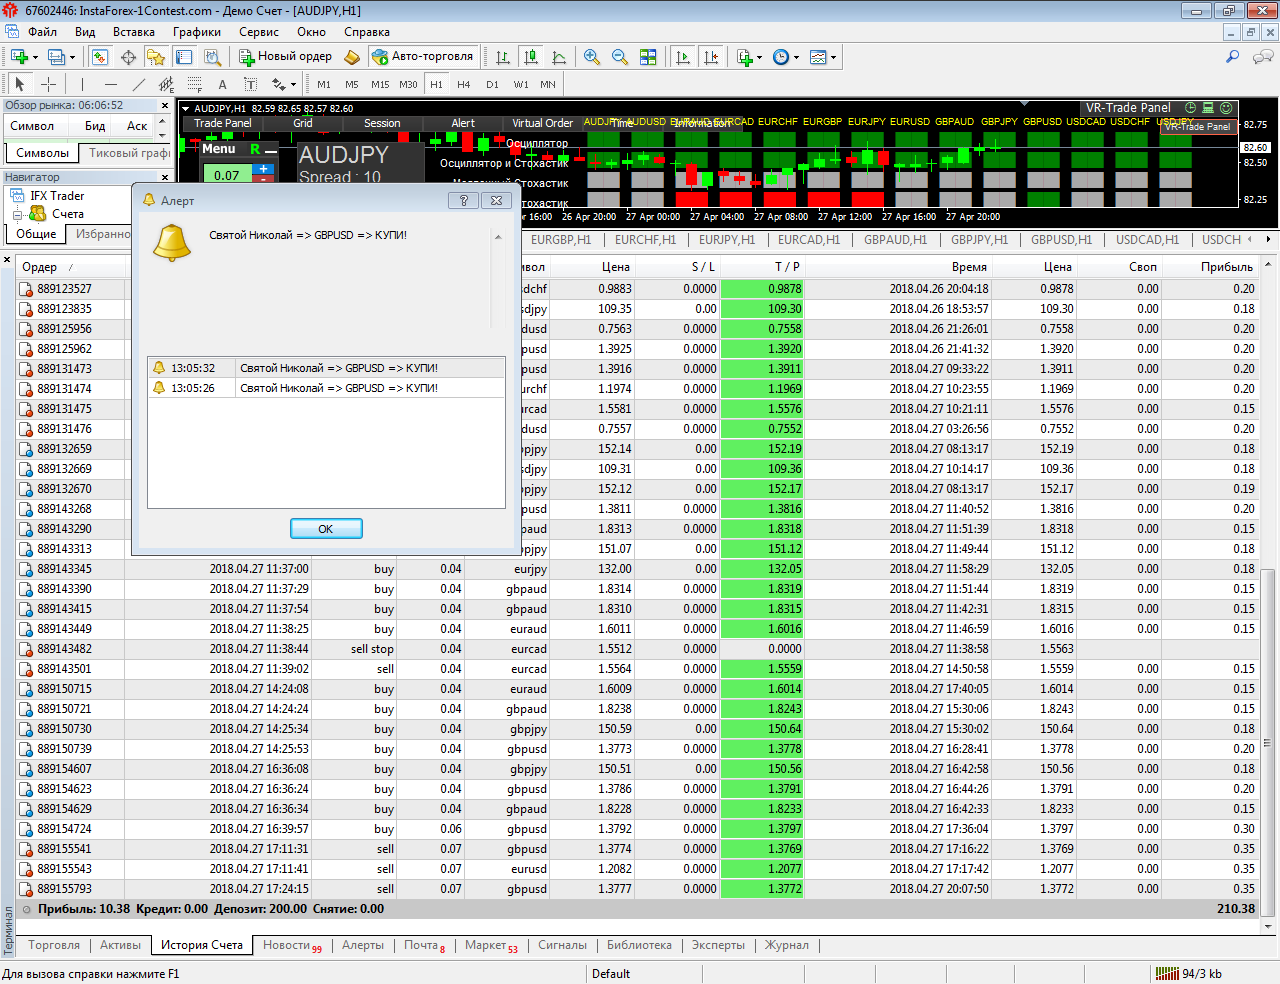Enable chart shift icon
Image resolution: width=1280 pixels, height=984 pixels.
click(x=711, y=57)
